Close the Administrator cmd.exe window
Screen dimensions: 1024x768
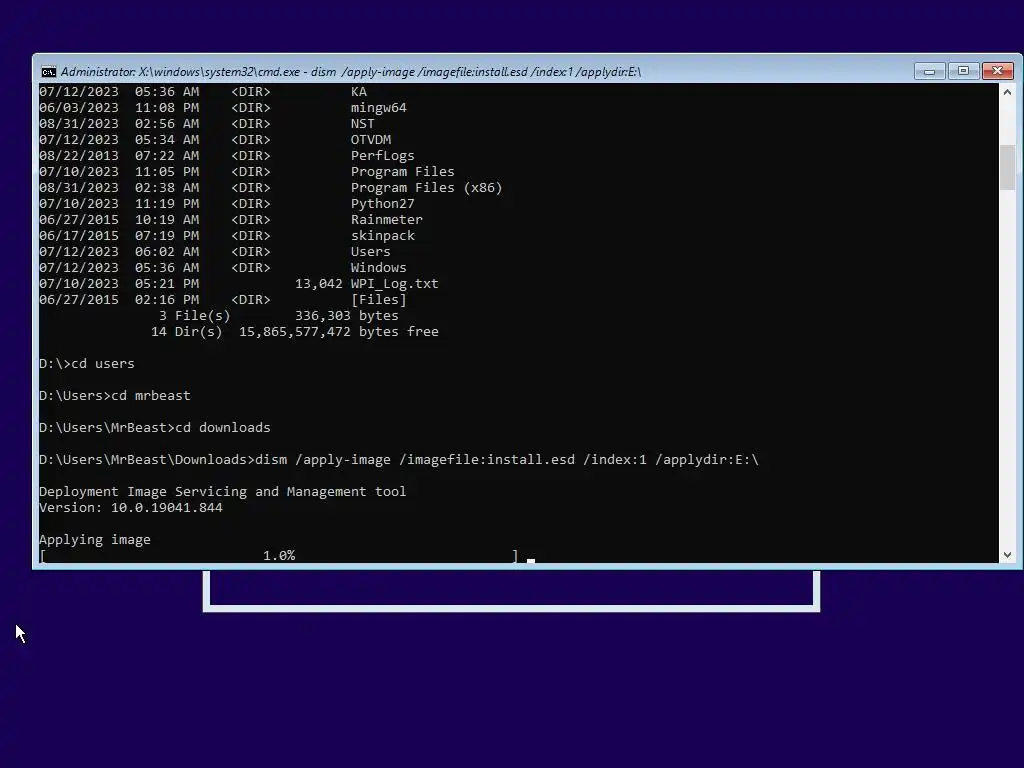997,71
